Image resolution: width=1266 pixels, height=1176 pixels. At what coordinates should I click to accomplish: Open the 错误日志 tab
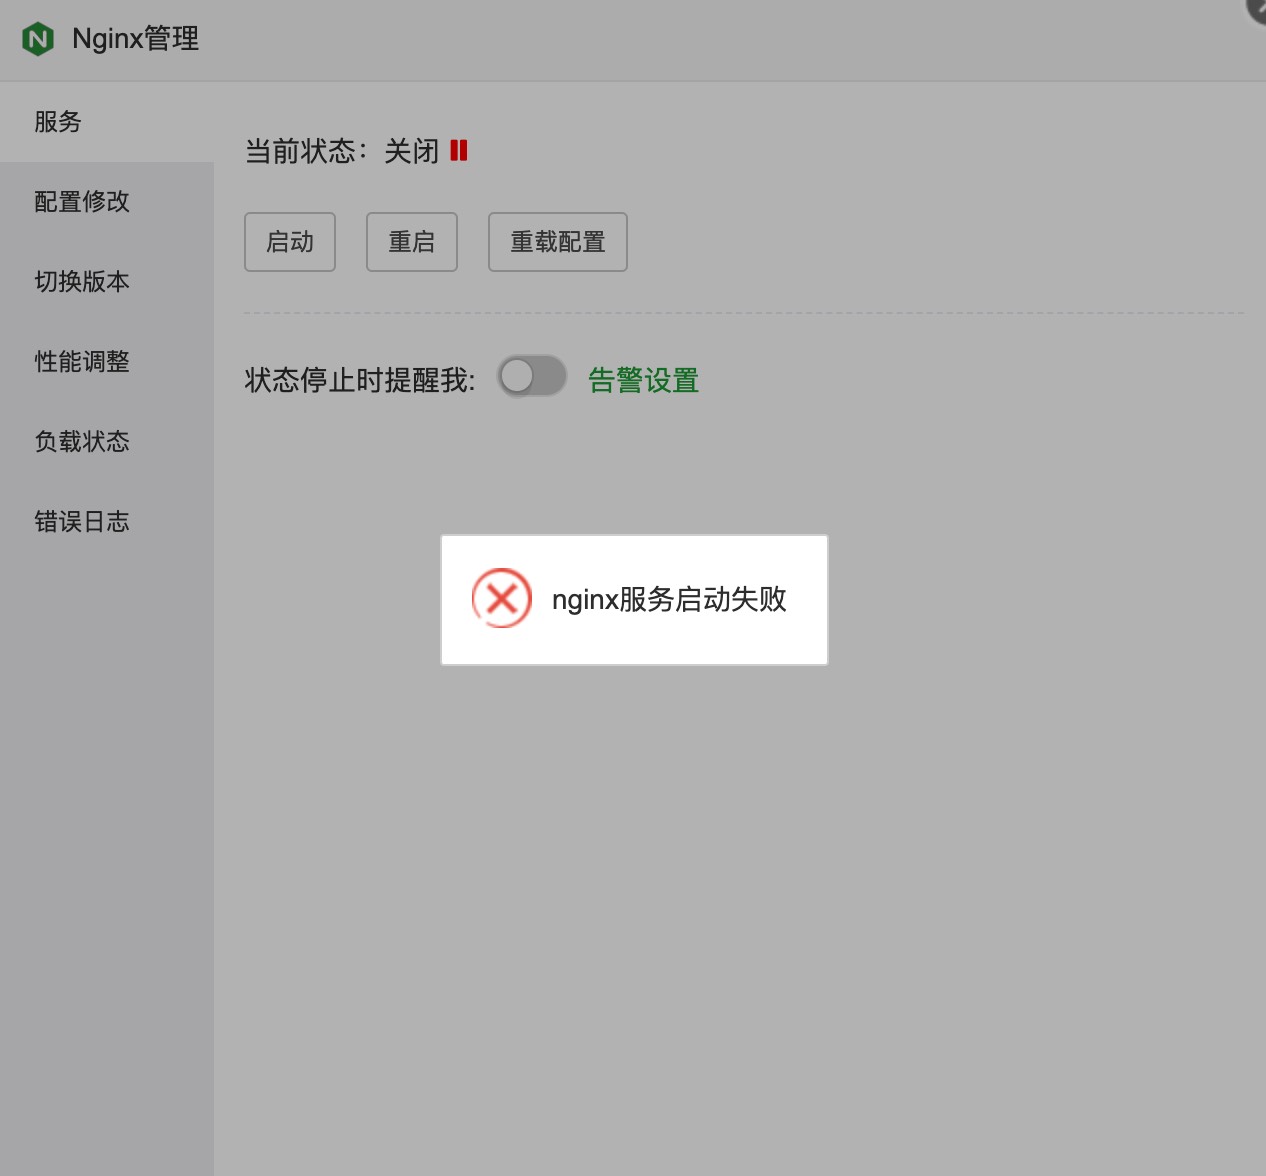(x=107, y=522)
